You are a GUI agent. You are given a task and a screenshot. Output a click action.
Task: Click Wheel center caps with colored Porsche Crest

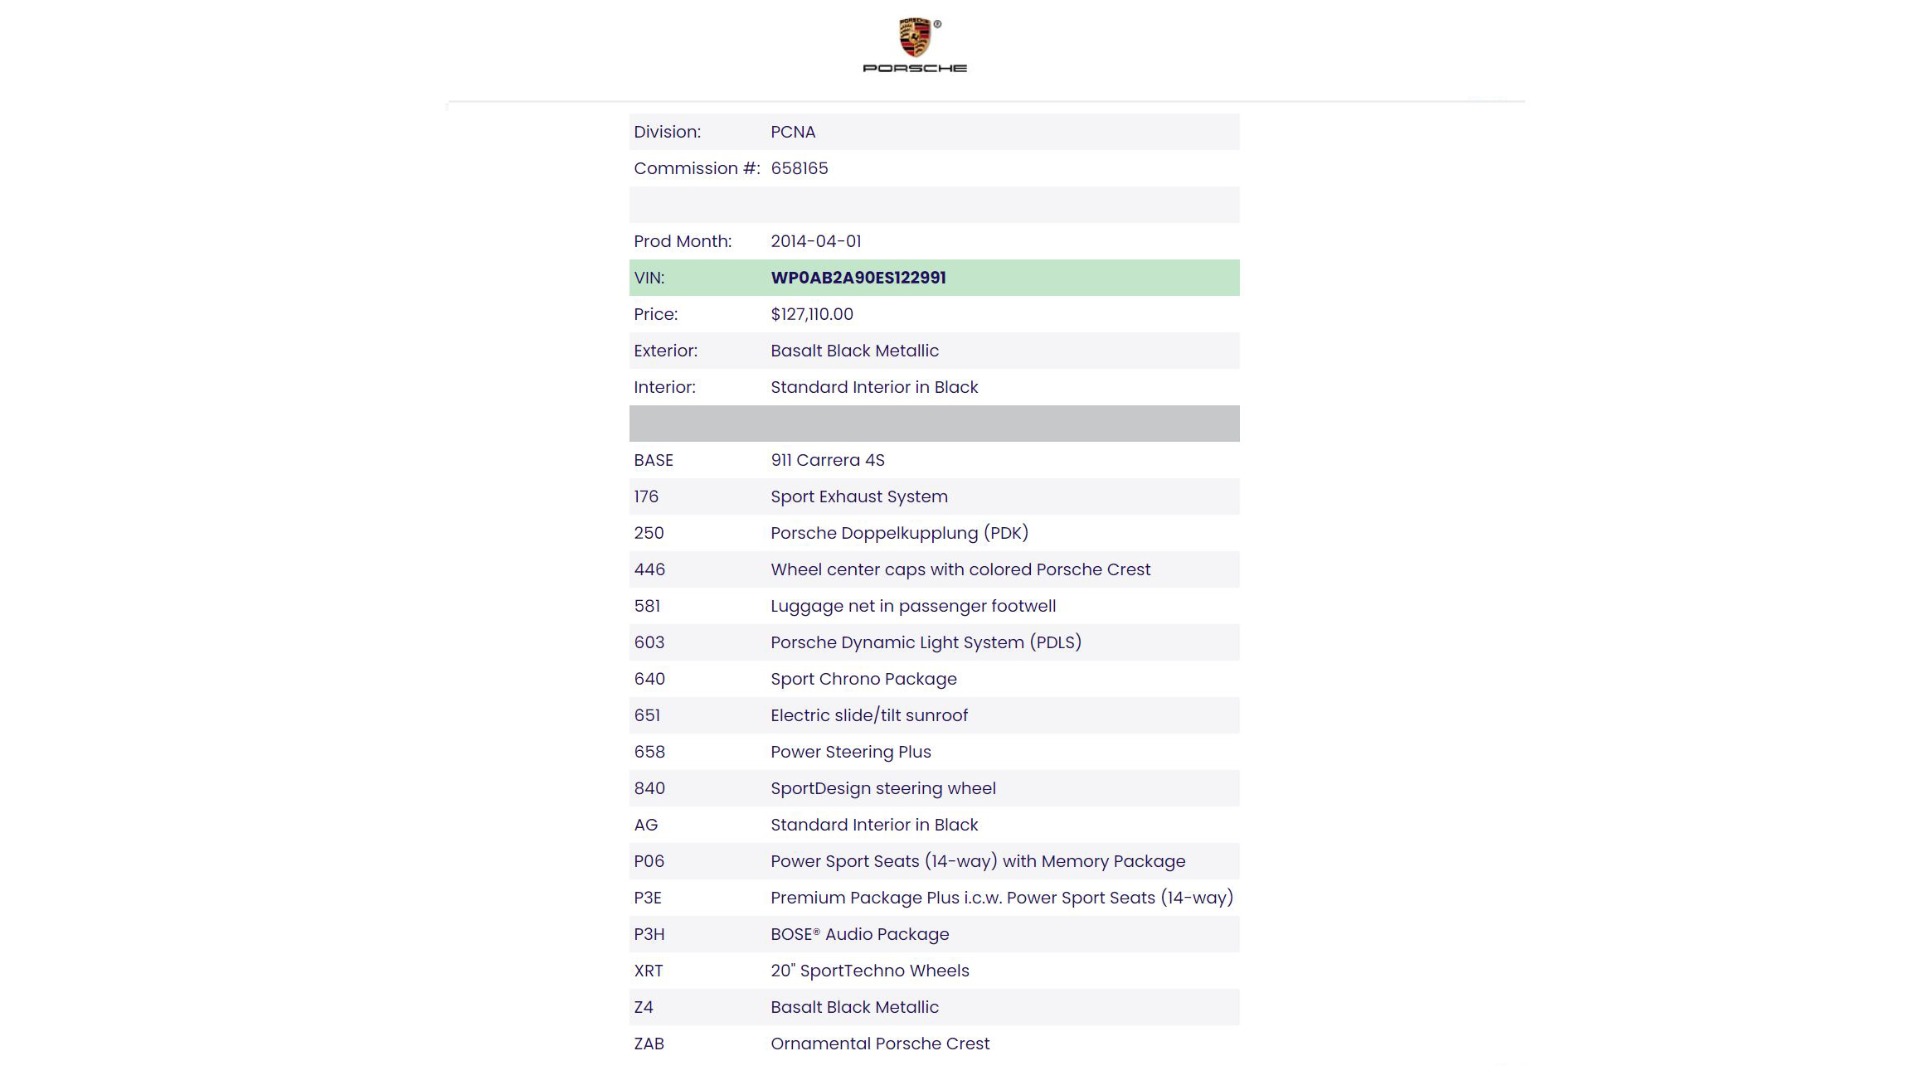(x=960, y=570)
